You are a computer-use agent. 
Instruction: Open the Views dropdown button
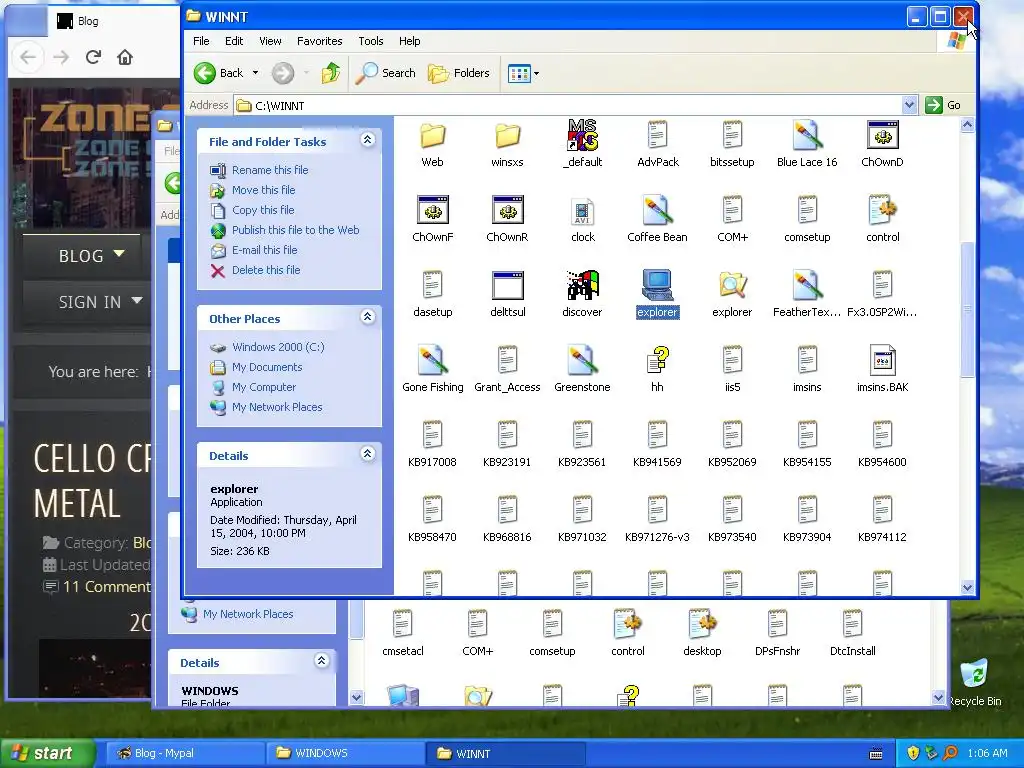[x=524, y=73]
